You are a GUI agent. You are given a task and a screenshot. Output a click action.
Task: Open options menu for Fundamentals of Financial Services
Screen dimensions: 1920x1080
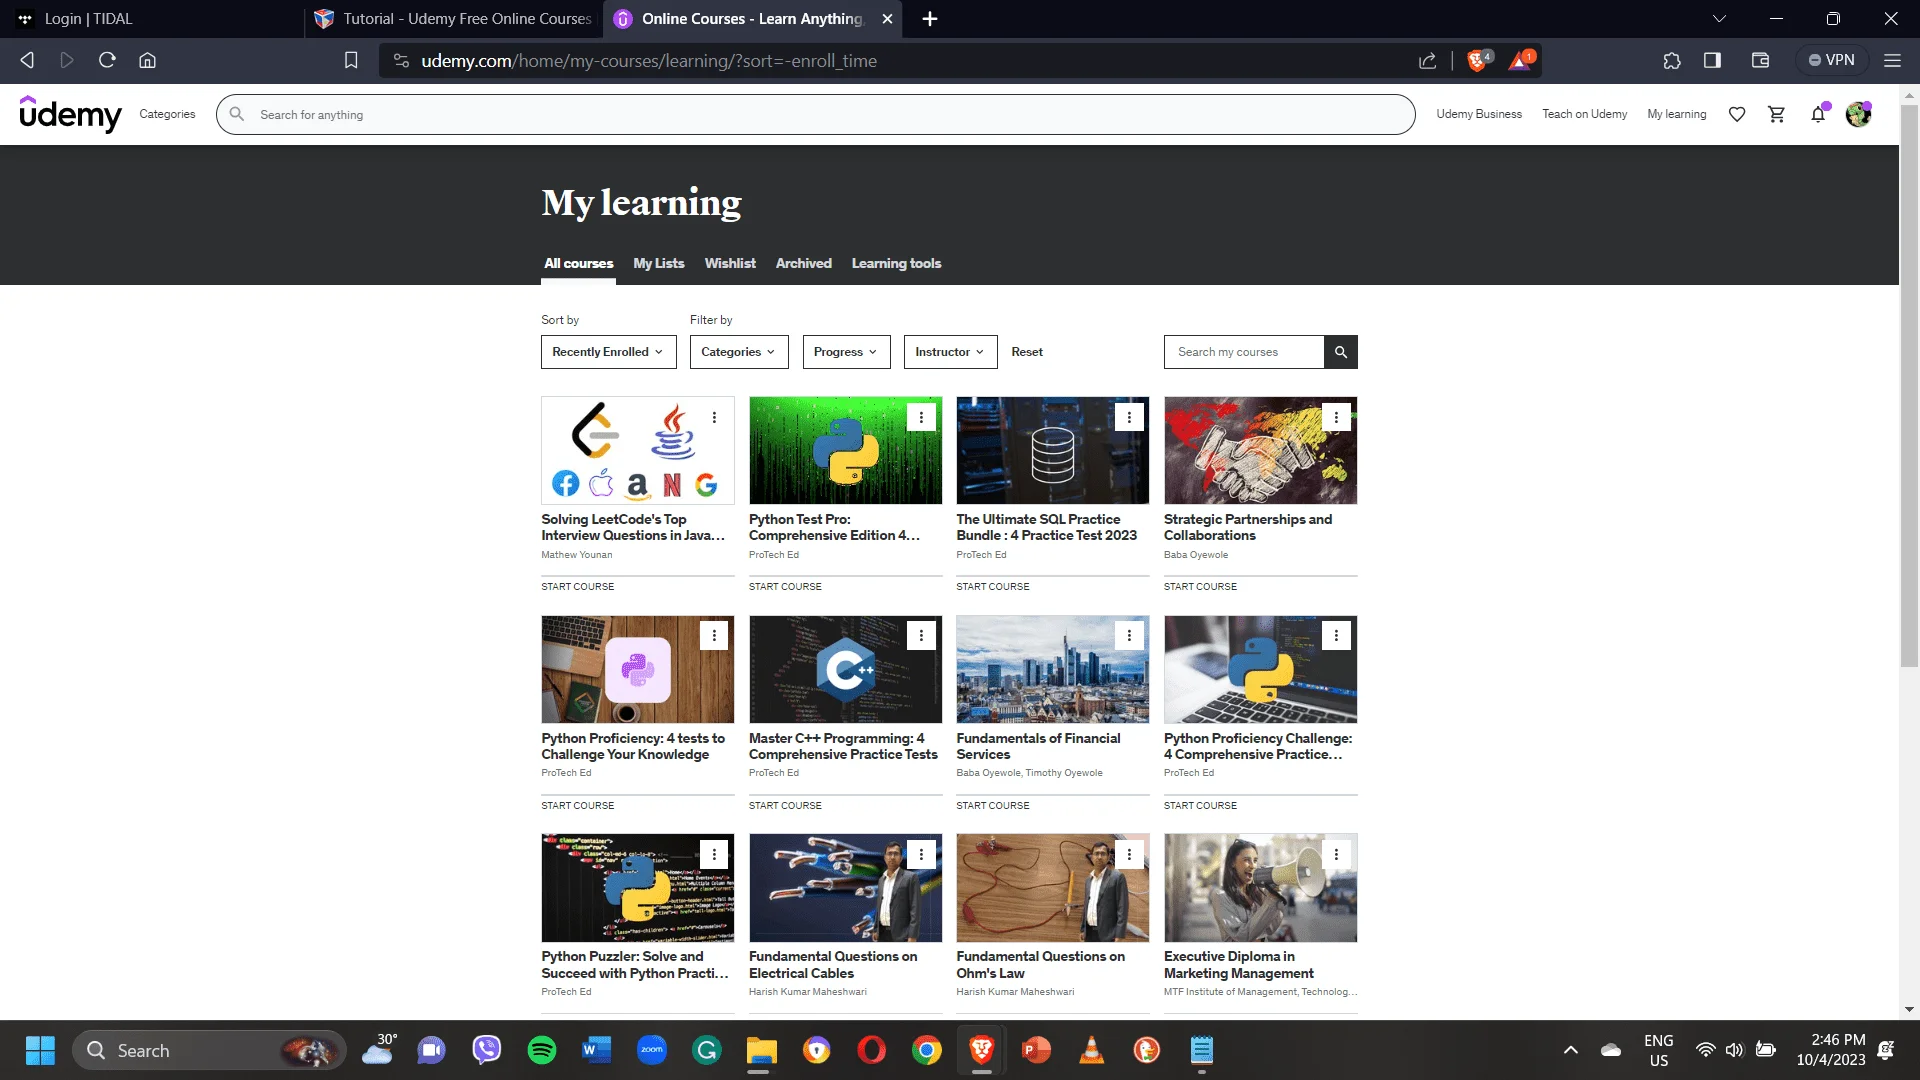pos(1129,635)
